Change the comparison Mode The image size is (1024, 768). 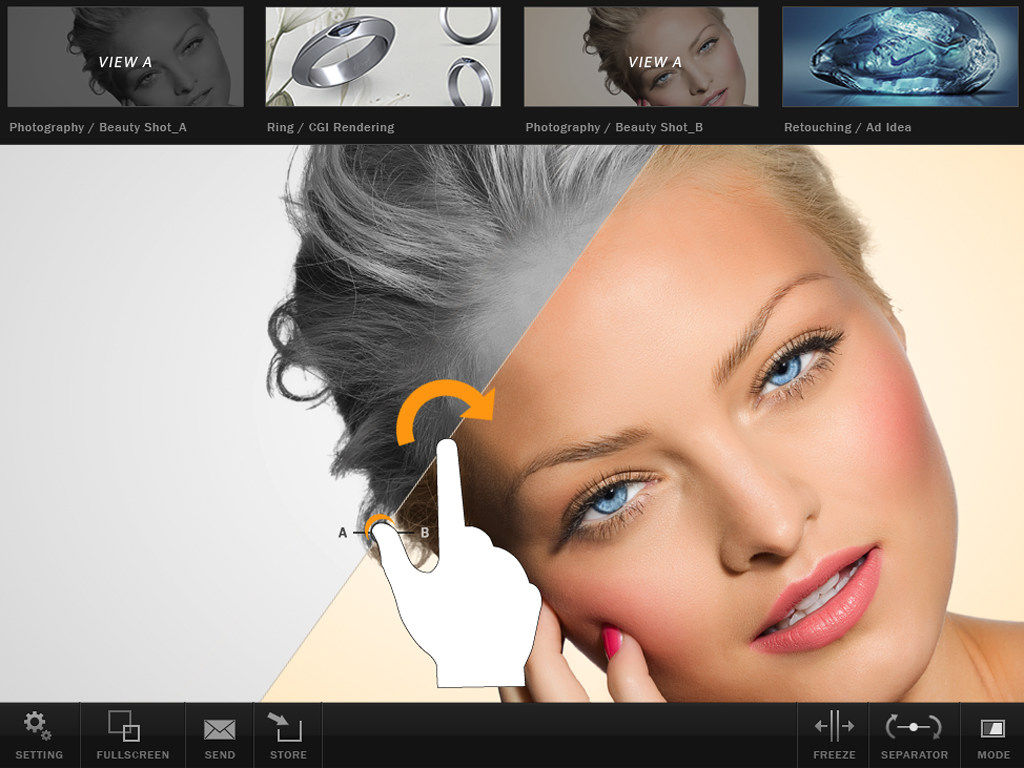[993, 728]
